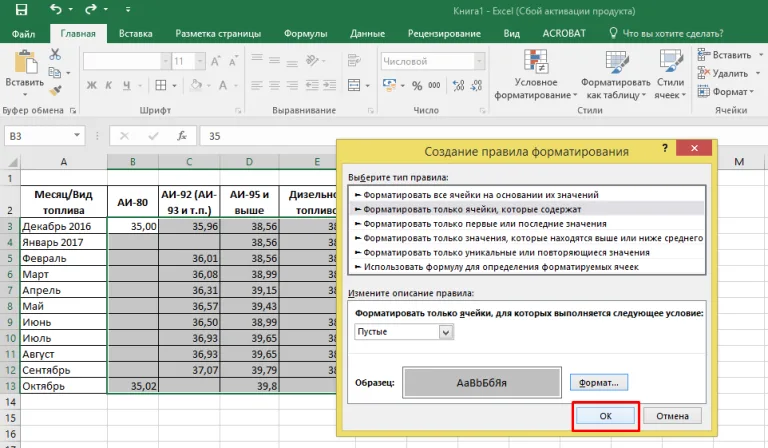Click Вставить in the Ячейки group
The width and height of the screenshot is (768, 448).
[725, 55]
